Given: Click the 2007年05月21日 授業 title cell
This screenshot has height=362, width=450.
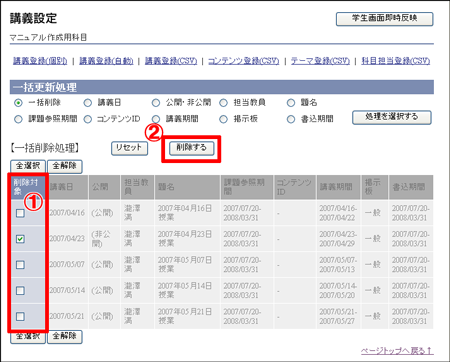Looking at the screenshot, I should coord(187,316).
